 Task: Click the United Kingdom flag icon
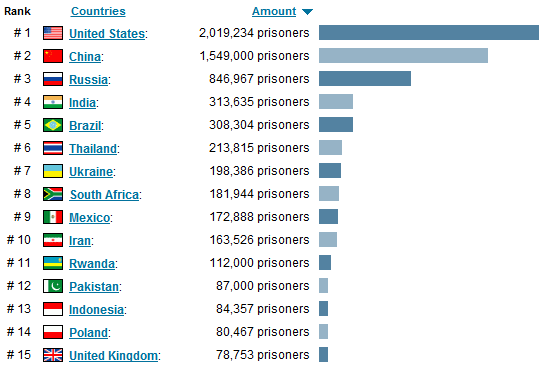click(x=53, y=355)
